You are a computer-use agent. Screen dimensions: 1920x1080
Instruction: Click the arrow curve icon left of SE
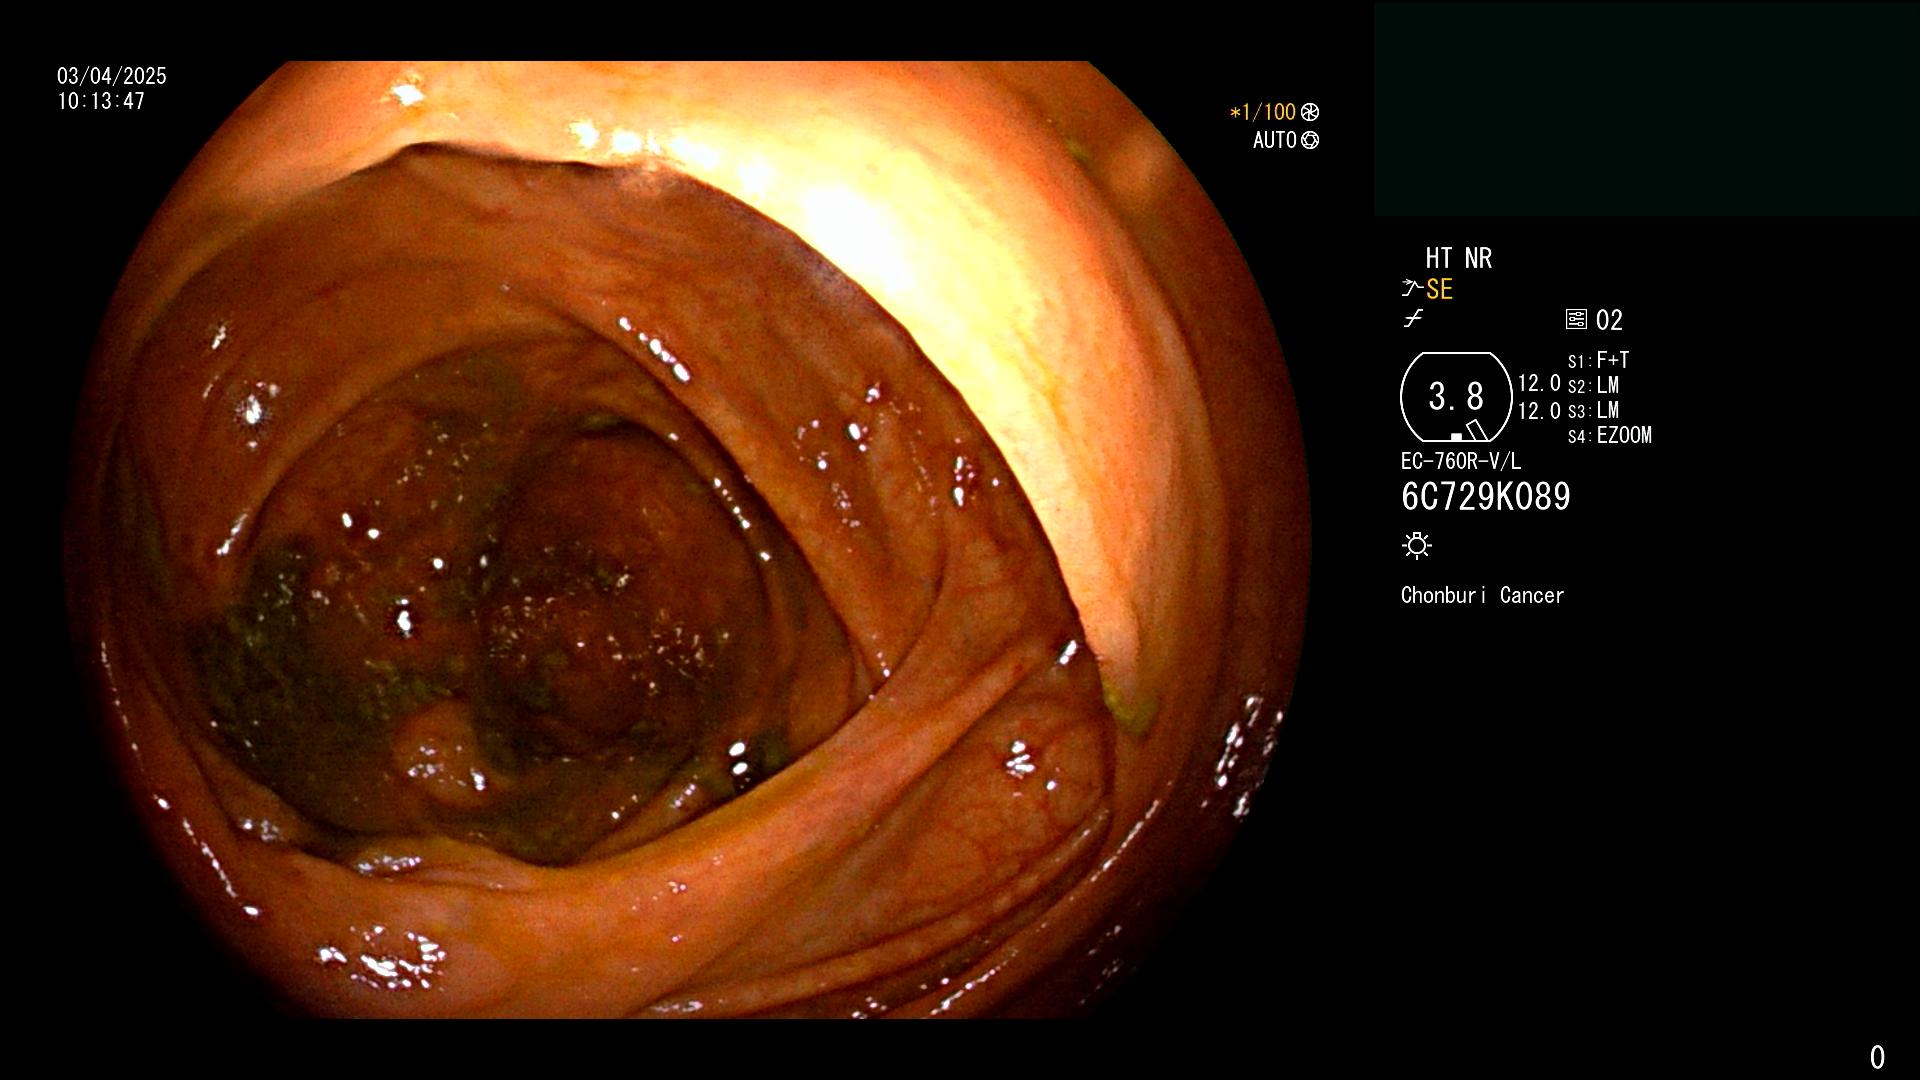1412,288
